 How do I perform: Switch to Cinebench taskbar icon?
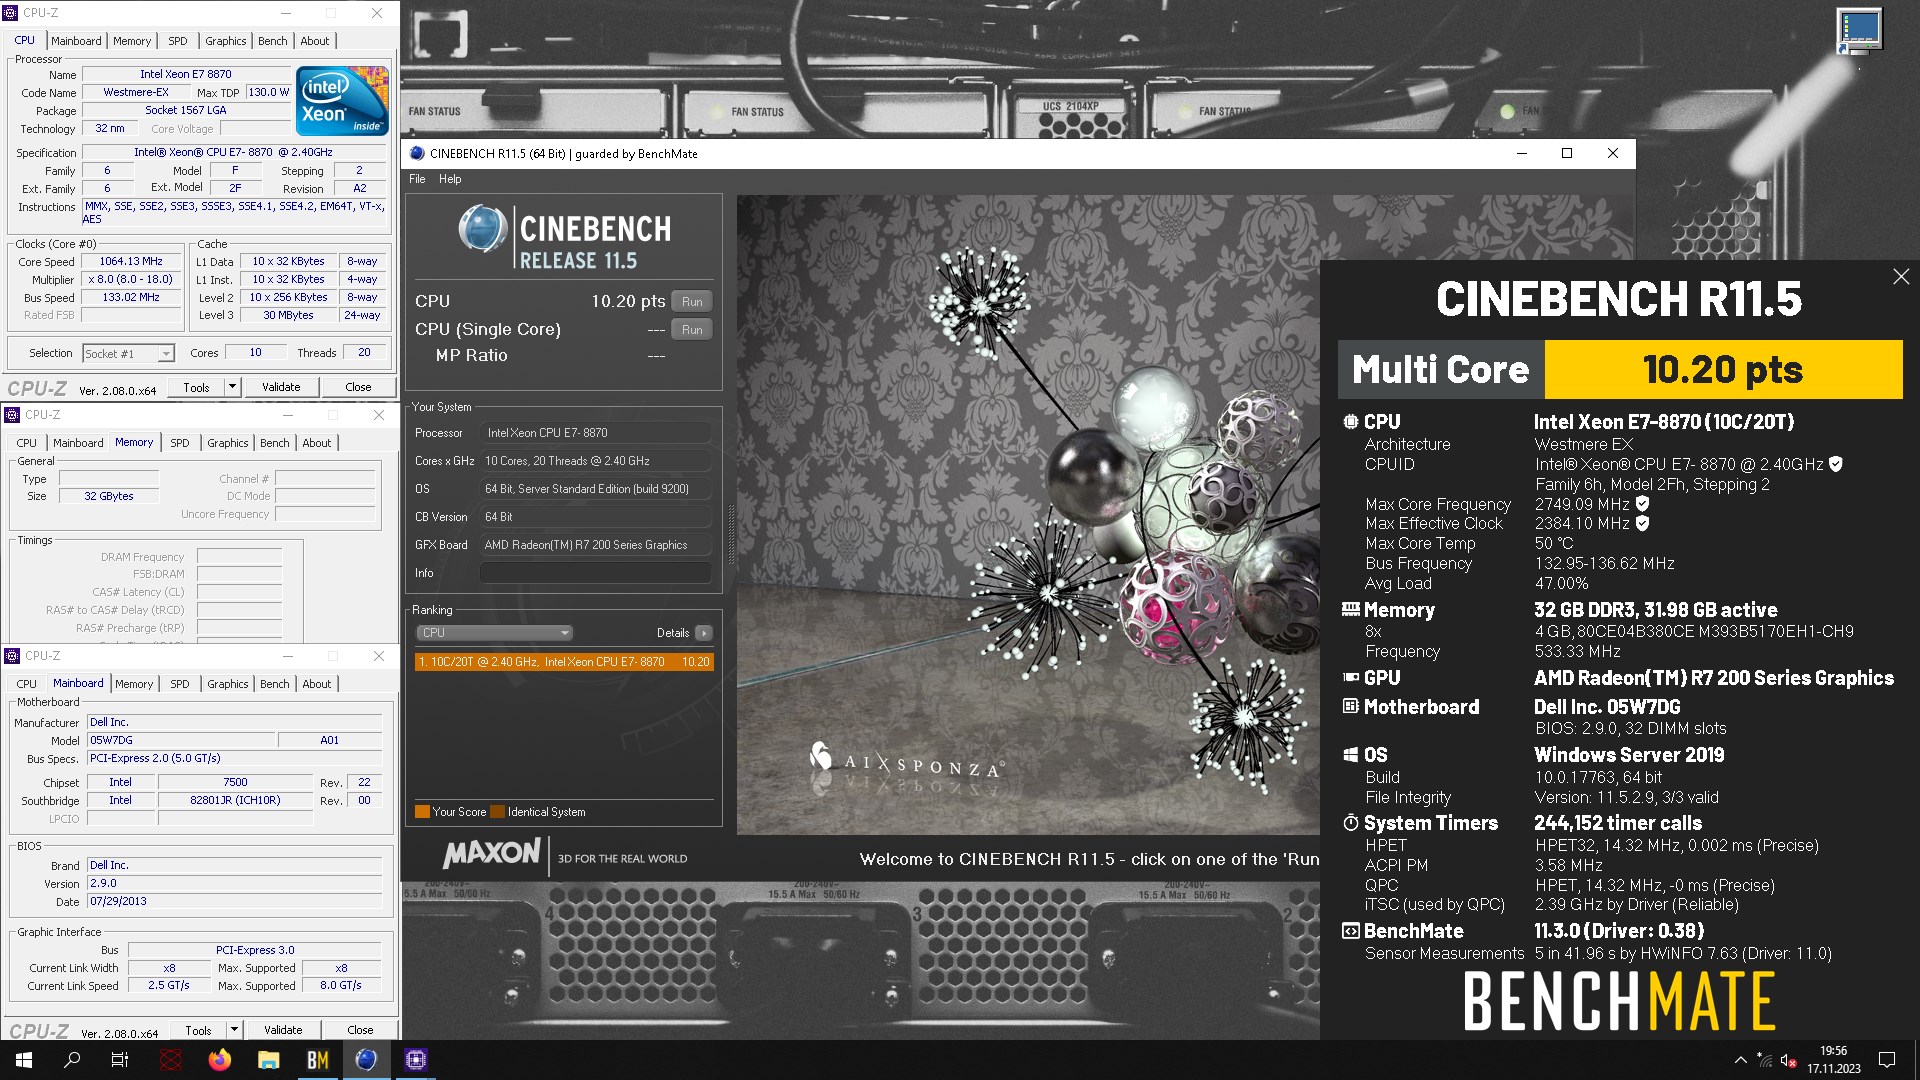click(x=367, y=1060)
